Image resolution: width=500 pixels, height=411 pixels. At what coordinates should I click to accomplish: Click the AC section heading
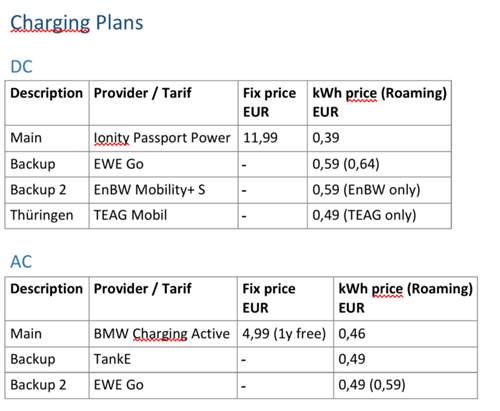21,262
